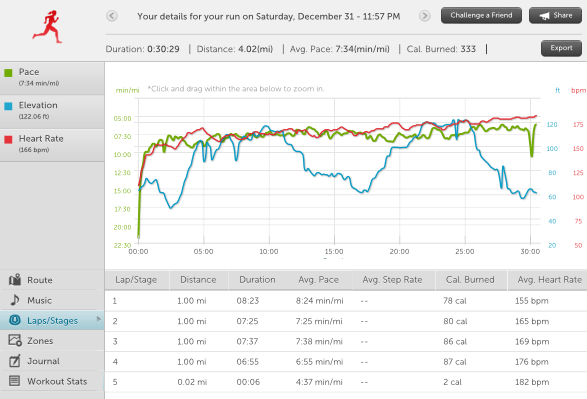Click lap 1 duration 08:23
This screenshot has width=587, height=399.
pyautogui.click(x=247, y=301)
